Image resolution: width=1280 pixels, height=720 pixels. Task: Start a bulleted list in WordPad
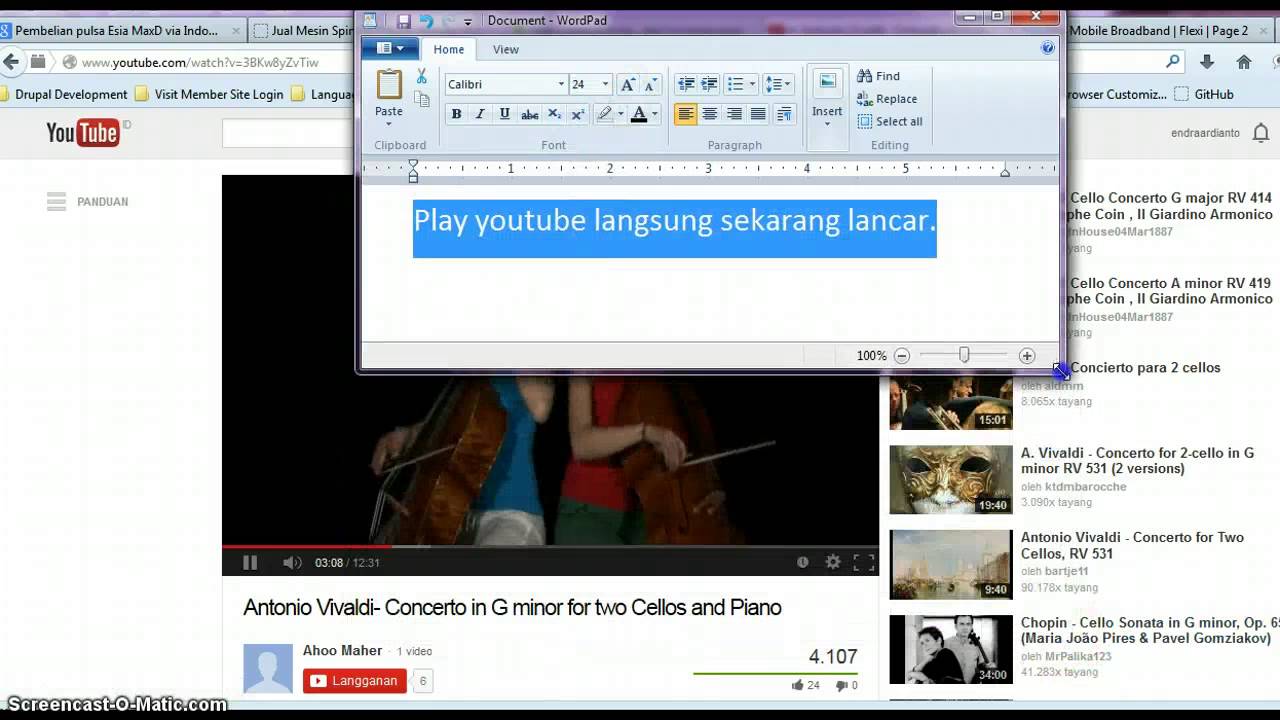click(x=735, y=85)
